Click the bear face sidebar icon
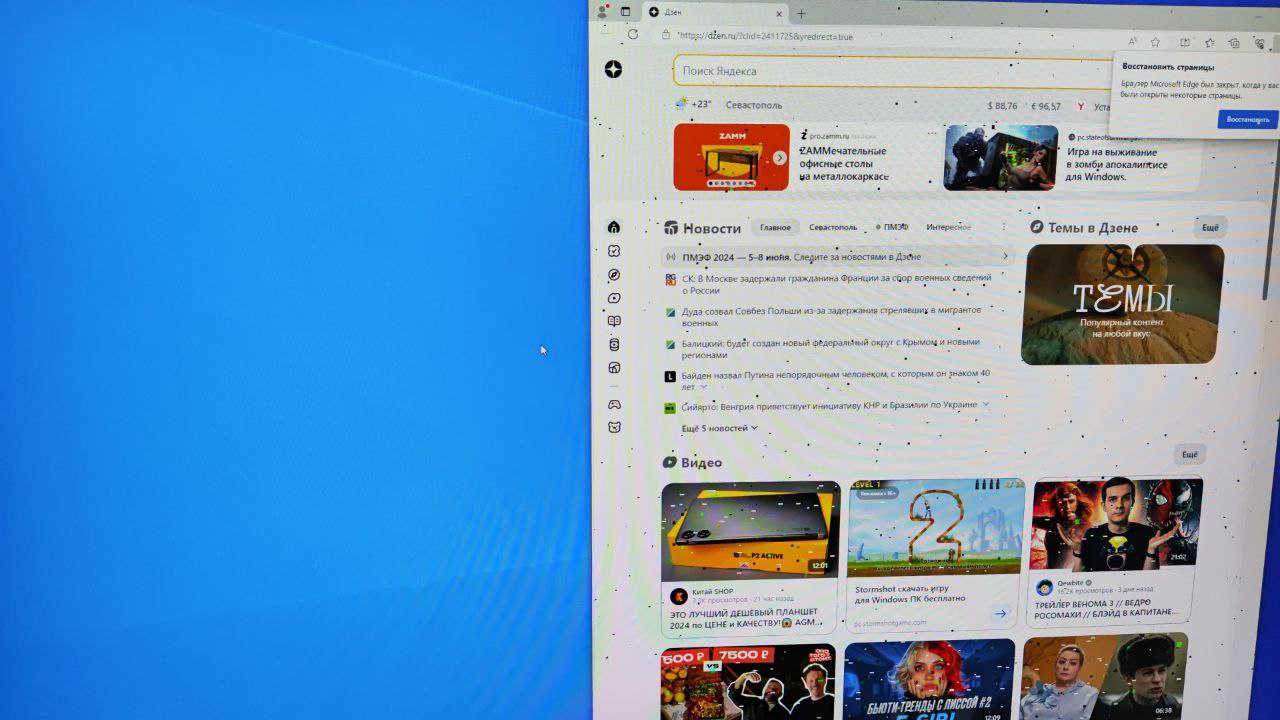The width and height of the screenshot is (1280, 720). click(614, 427)
